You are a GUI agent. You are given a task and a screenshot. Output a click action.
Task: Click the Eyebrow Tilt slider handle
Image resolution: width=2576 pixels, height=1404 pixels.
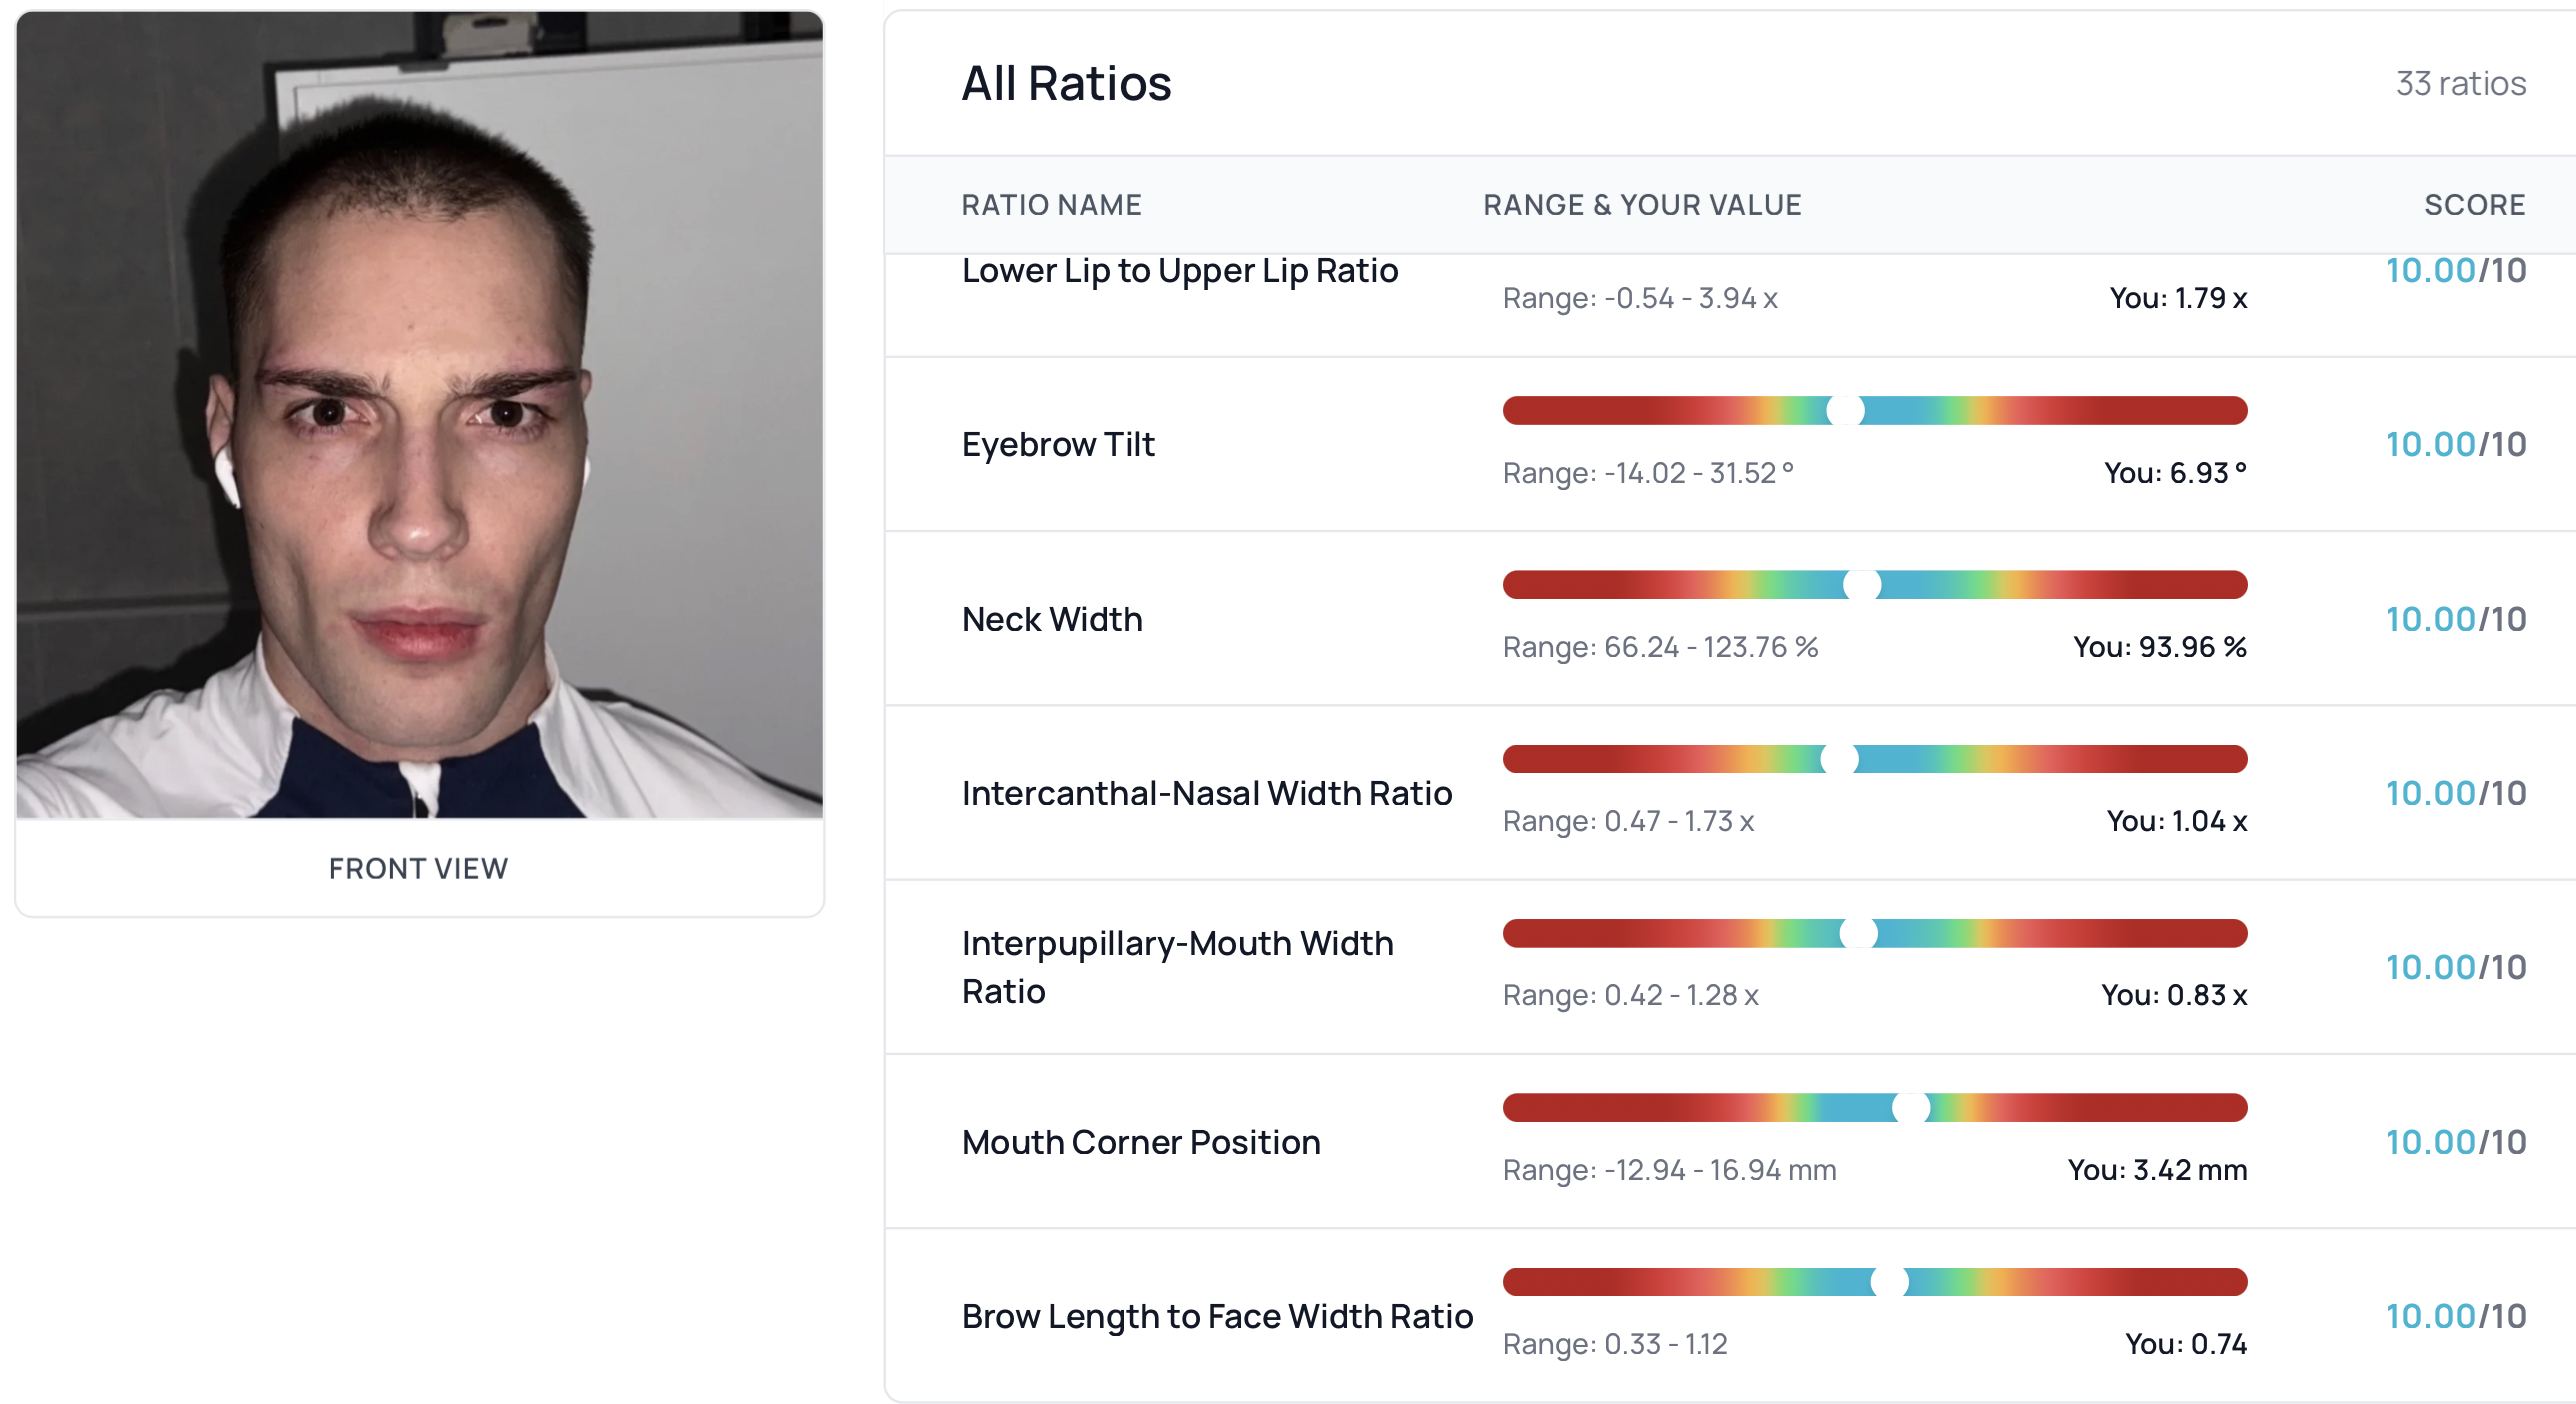(x=1845, y=410)
